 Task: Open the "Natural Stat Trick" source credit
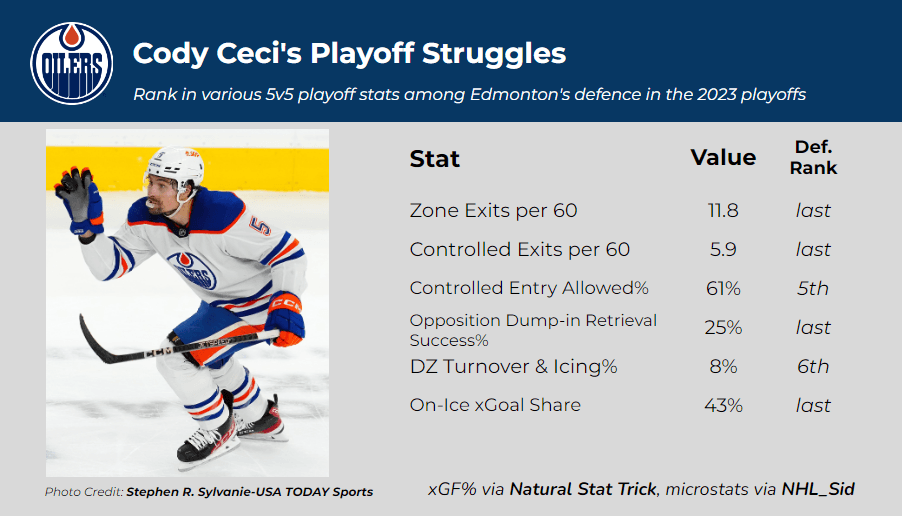click(584, 489)
